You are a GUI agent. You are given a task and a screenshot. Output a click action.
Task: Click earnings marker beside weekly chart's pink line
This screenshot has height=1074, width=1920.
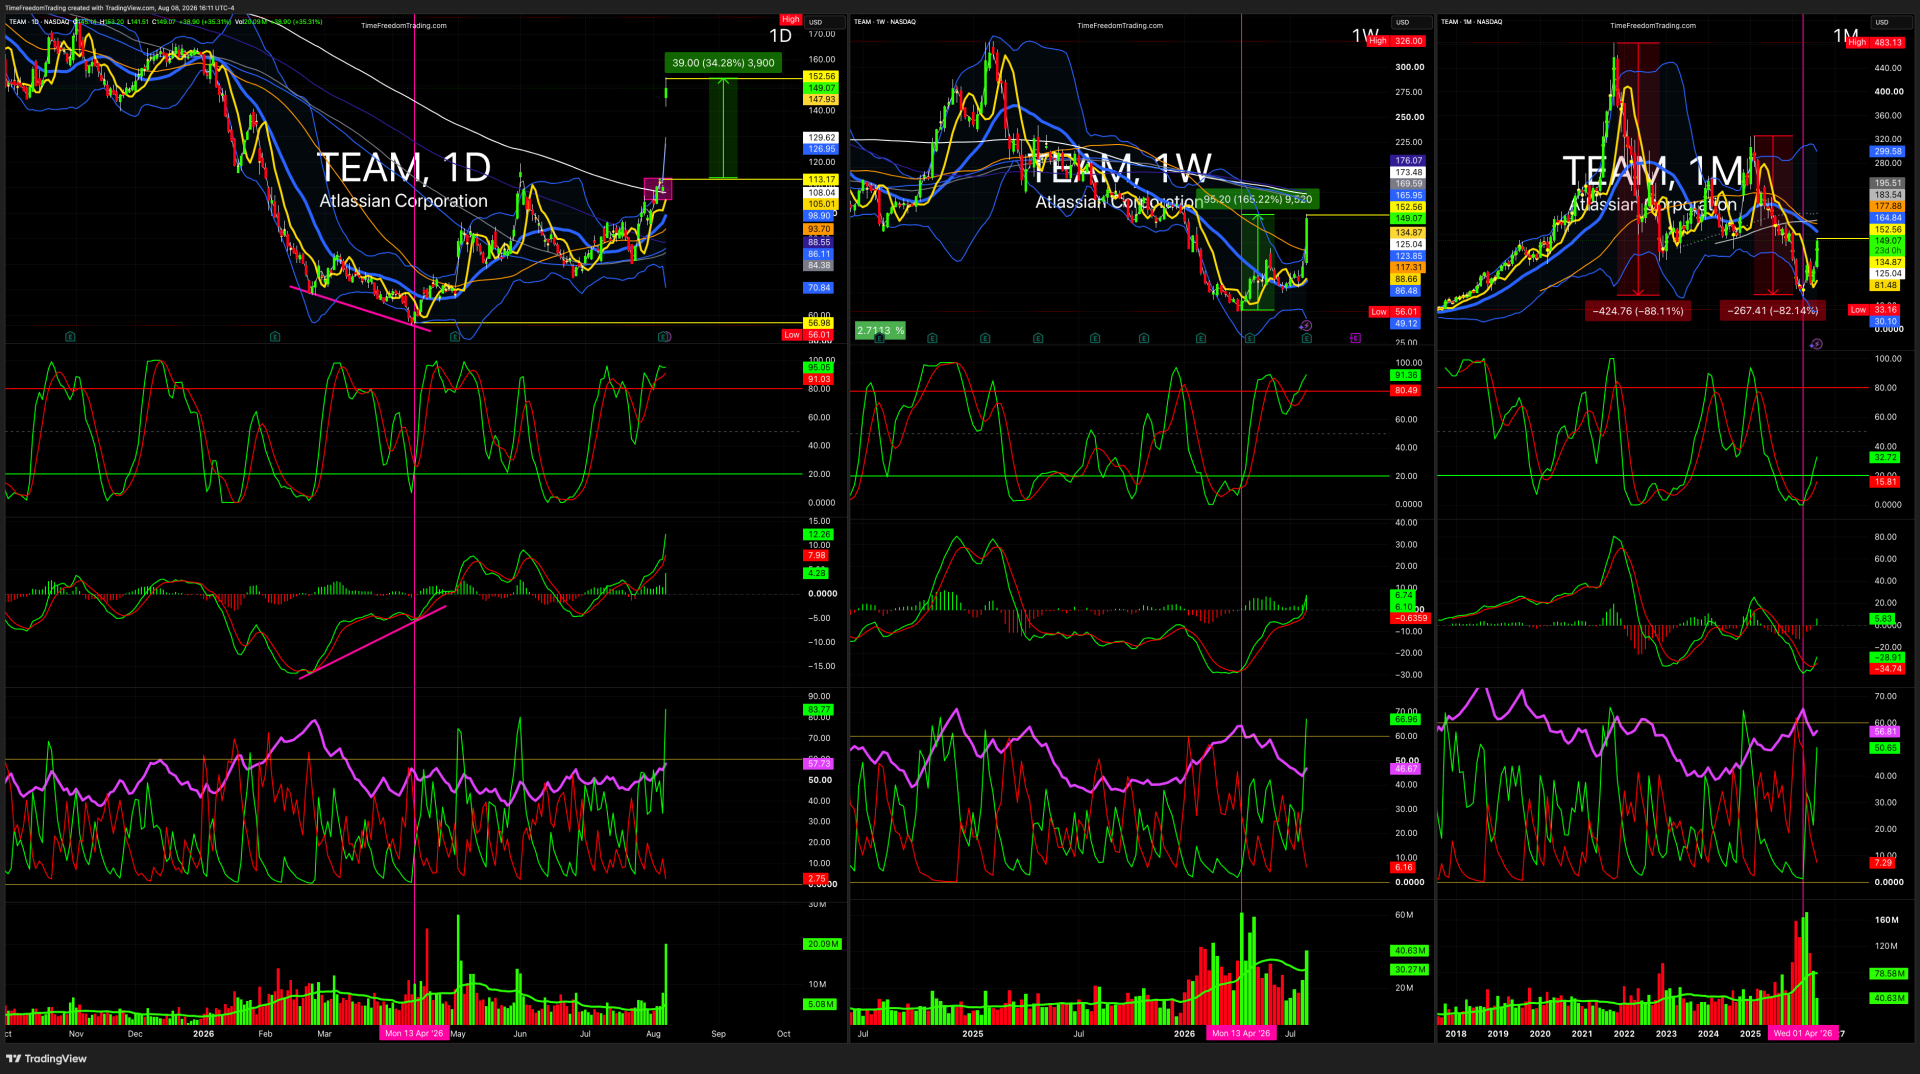point(1250,338)
